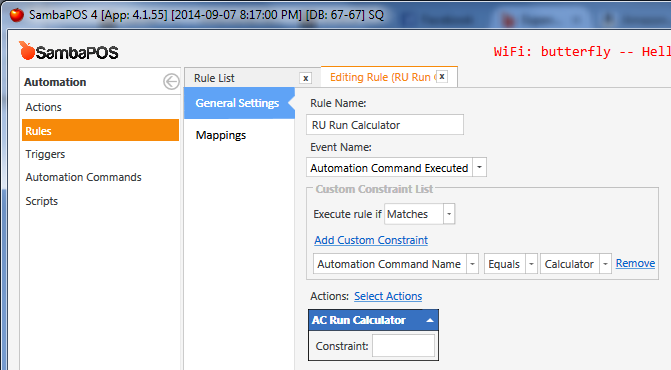Click the action Constraint input field
The width and height of the screenshot is (671, 370).
click(x=404, y=346)
